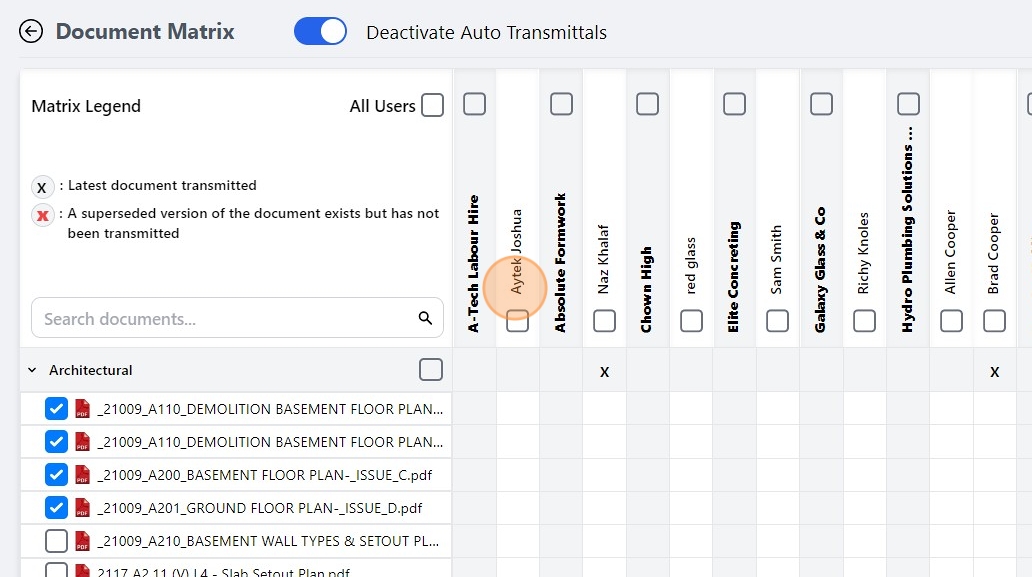Click the X under Brad Cooper column
1032x577 pixels.
click(x=994, y=372)
